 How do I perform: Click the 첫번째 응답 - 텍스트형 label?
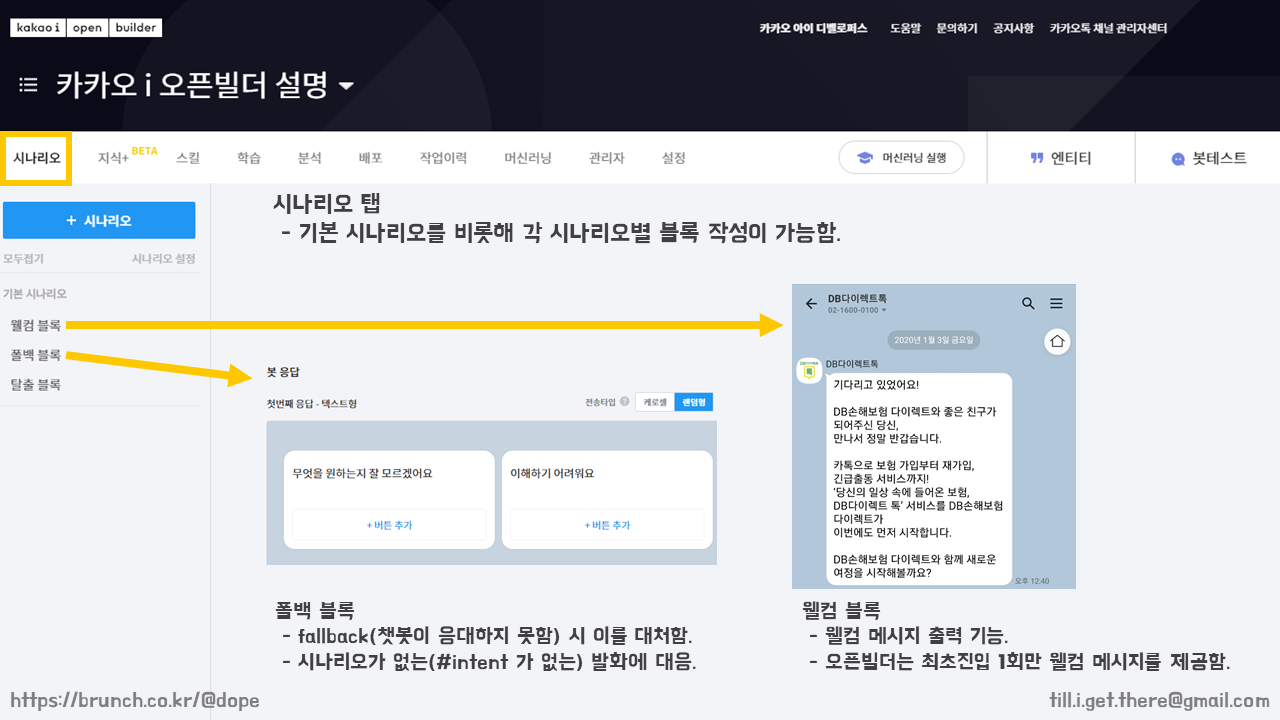312,403
